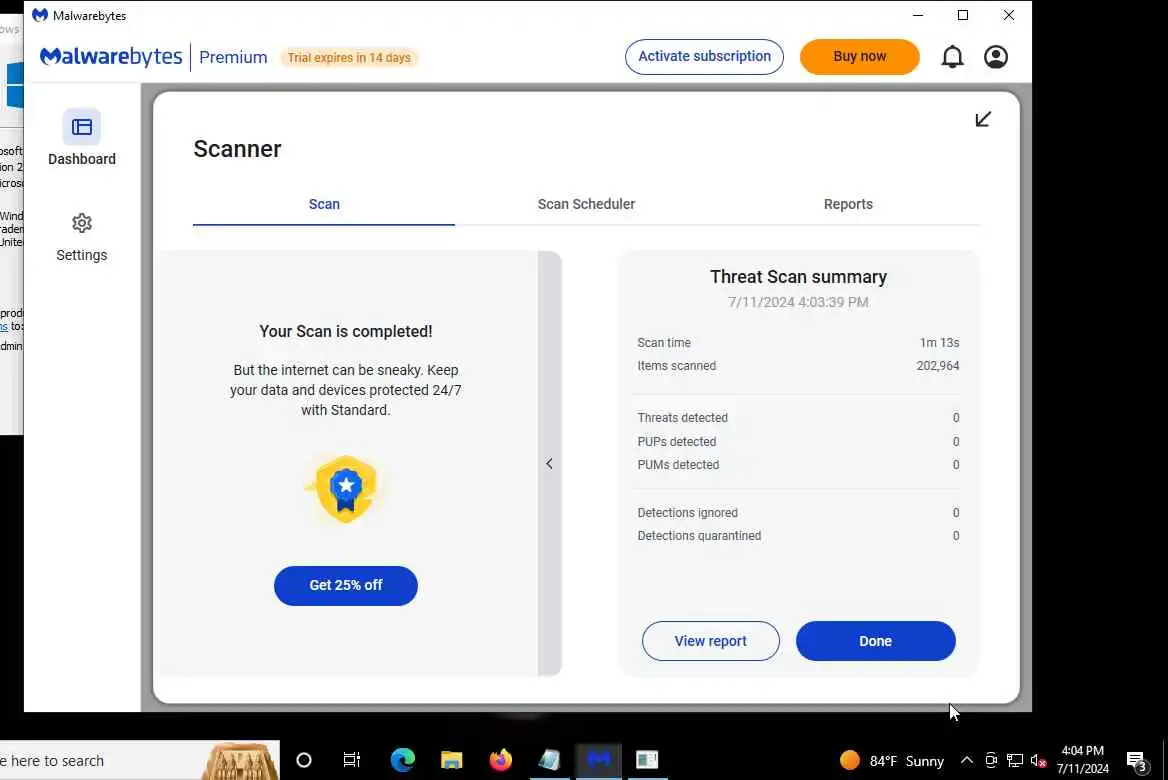Open the Action Center notification icon
Screen dimensions: 1168x780
(1137, 761)
